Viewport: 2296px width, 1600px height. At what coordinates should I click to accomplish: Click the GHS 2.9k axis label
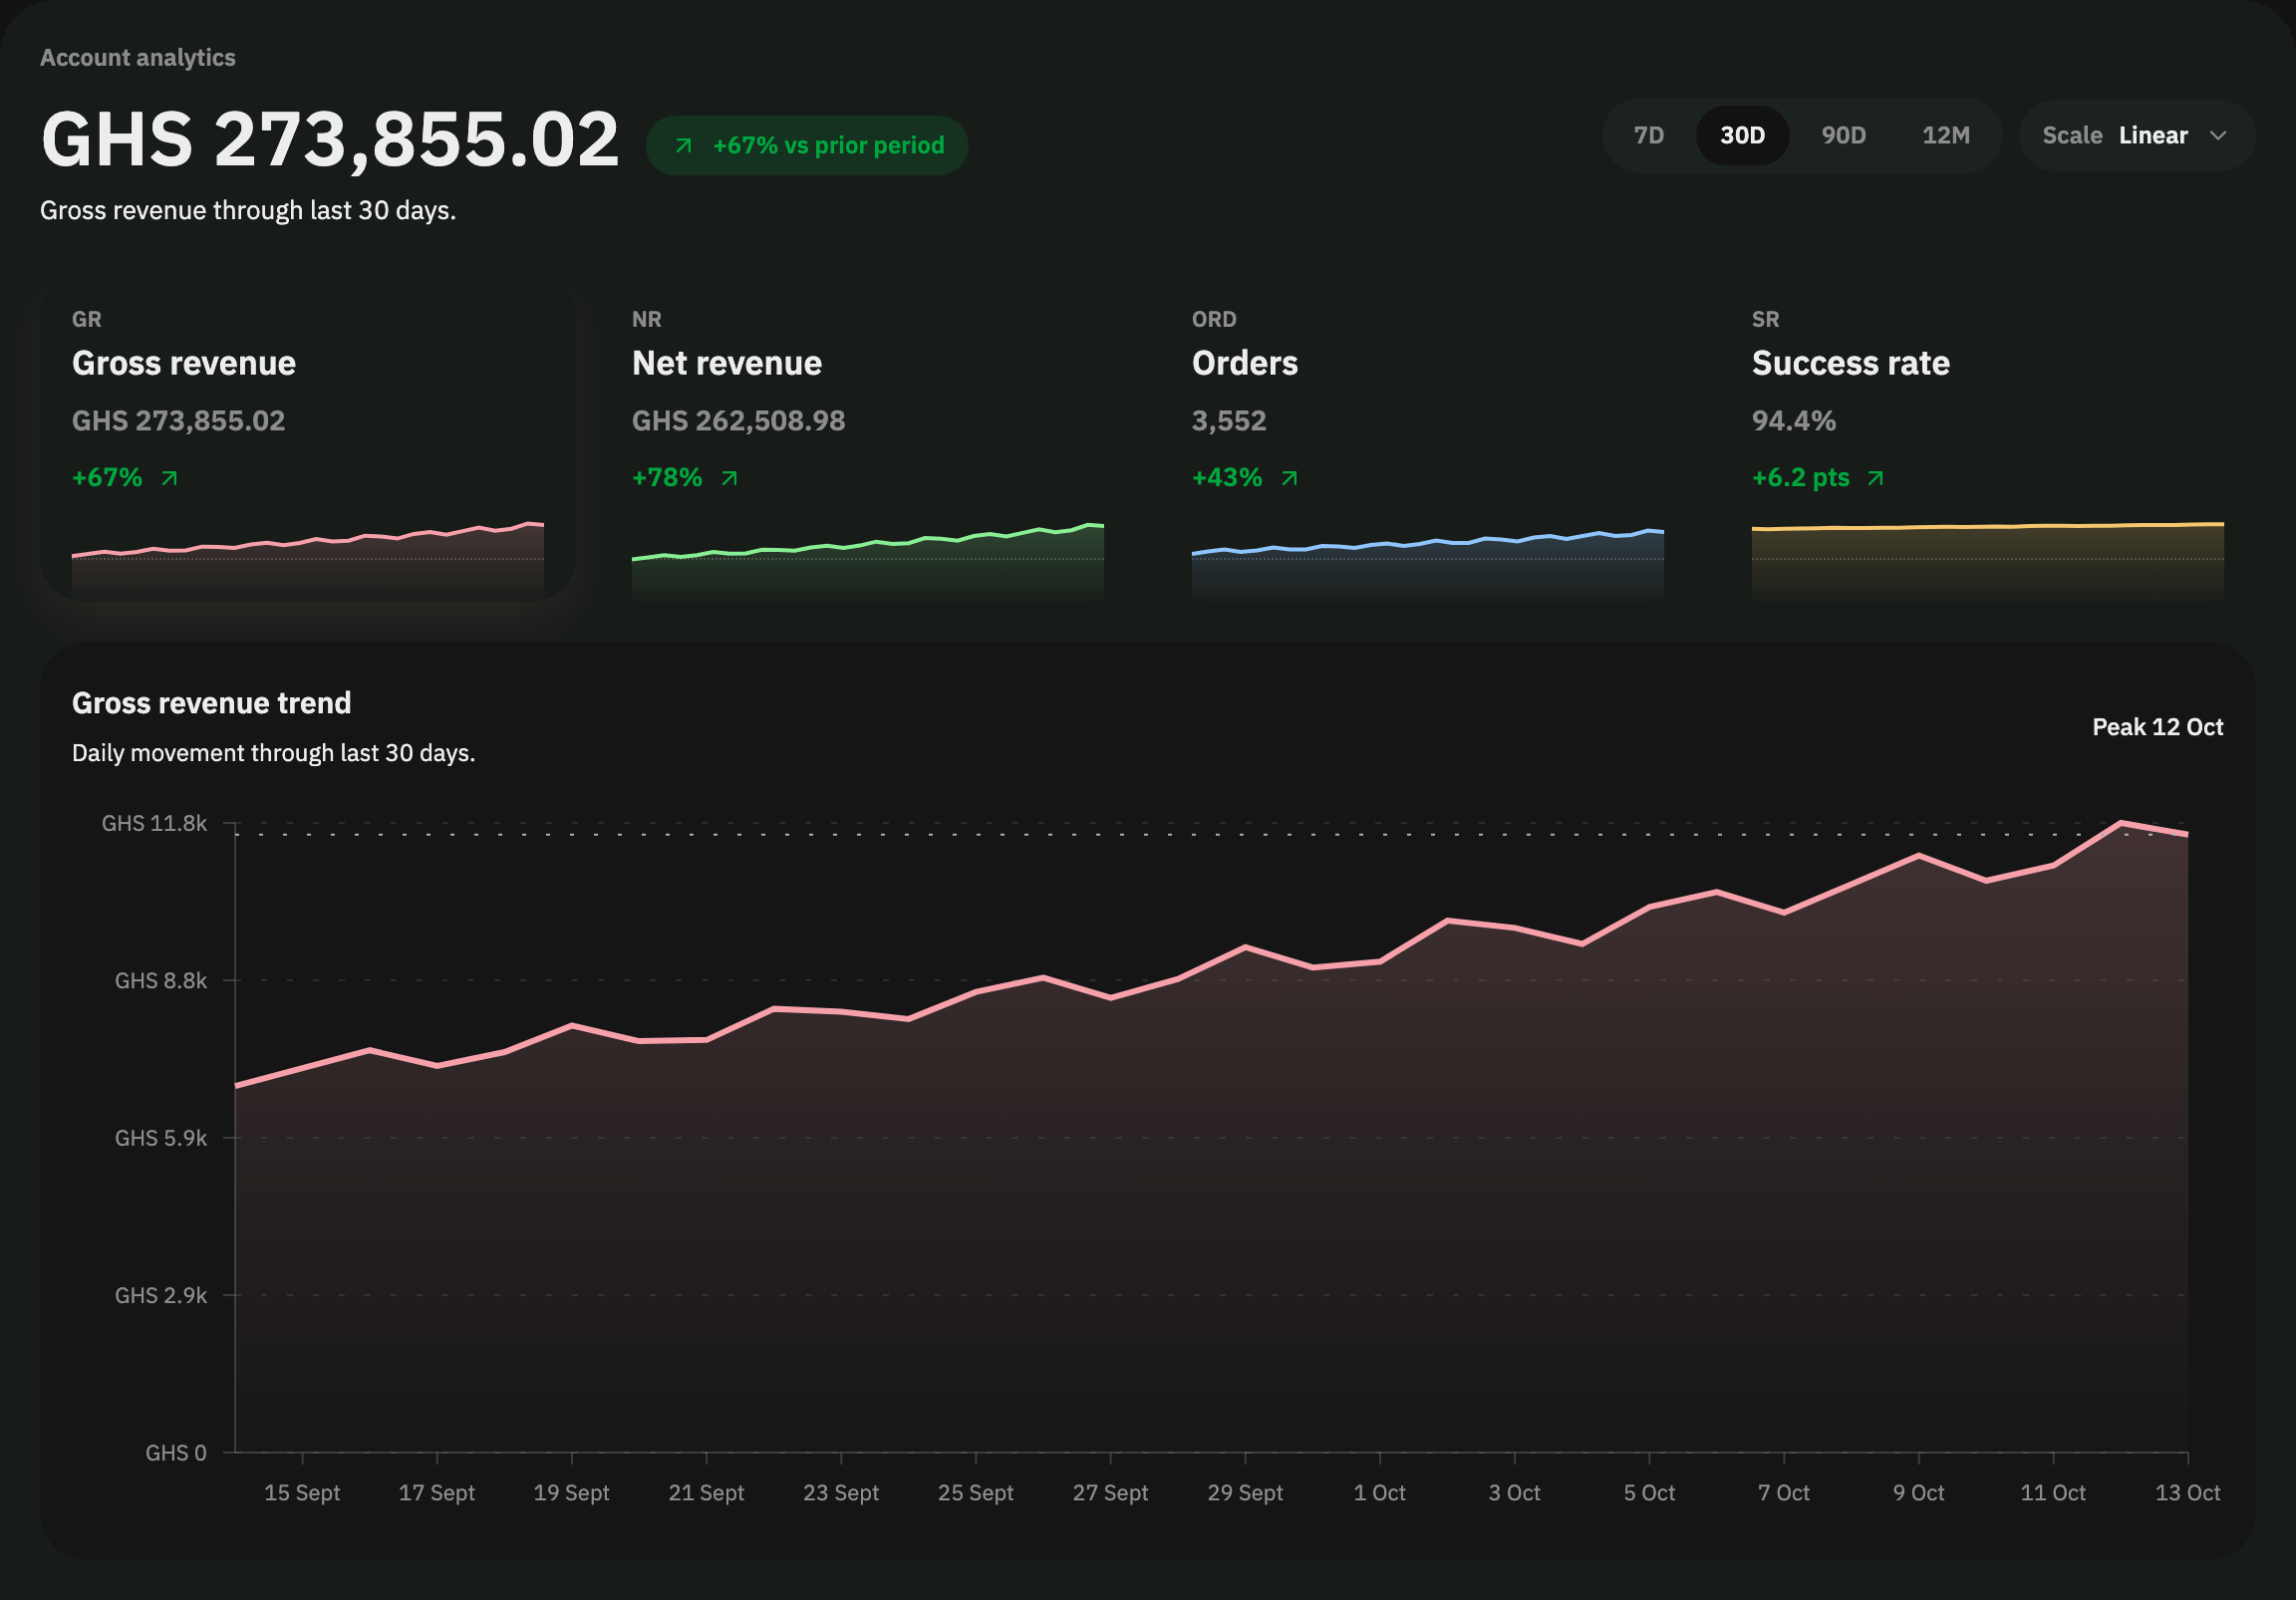(160, 1295)
